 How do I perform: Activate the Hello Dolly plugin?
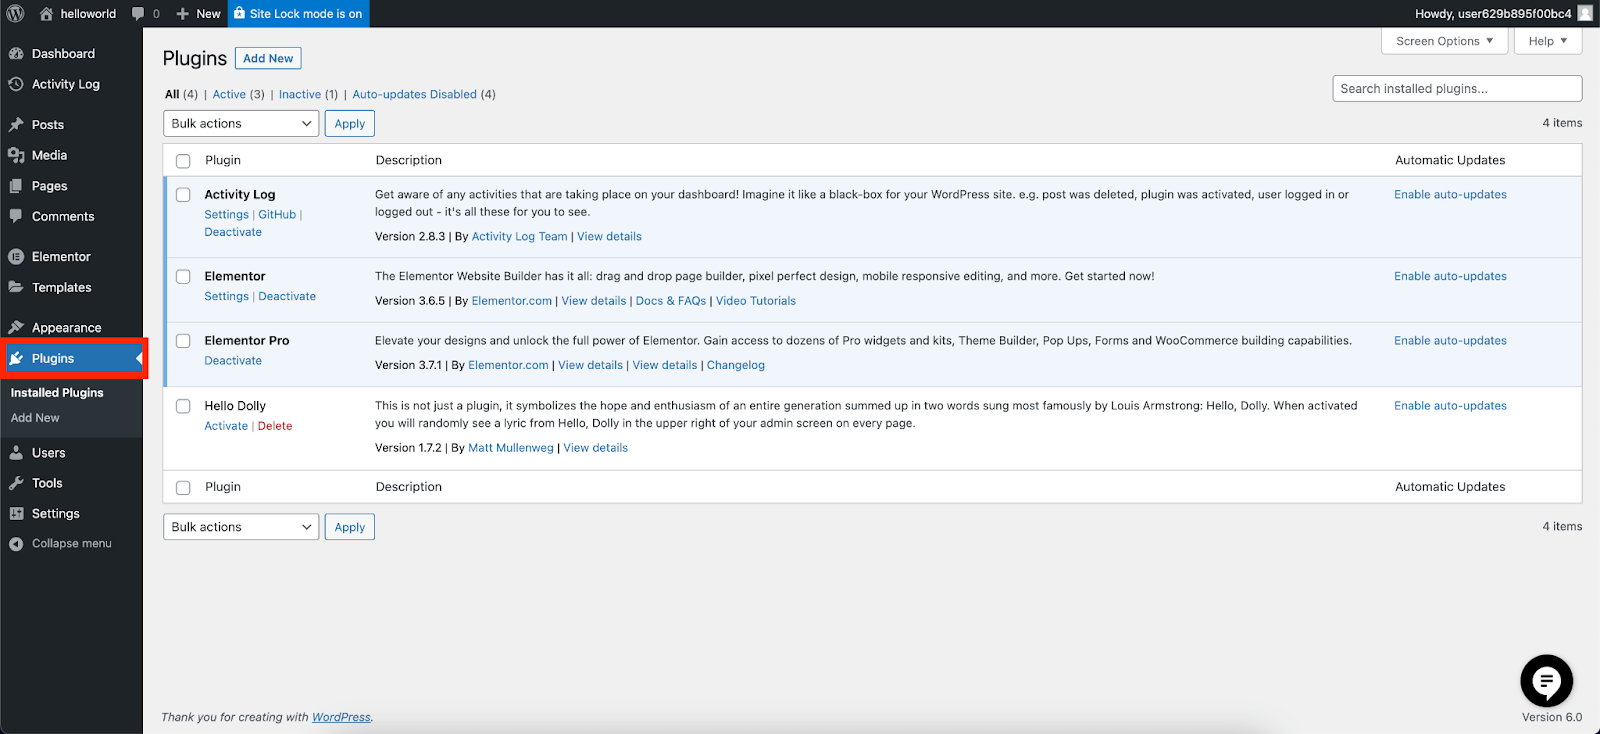[x=226, y=426]
